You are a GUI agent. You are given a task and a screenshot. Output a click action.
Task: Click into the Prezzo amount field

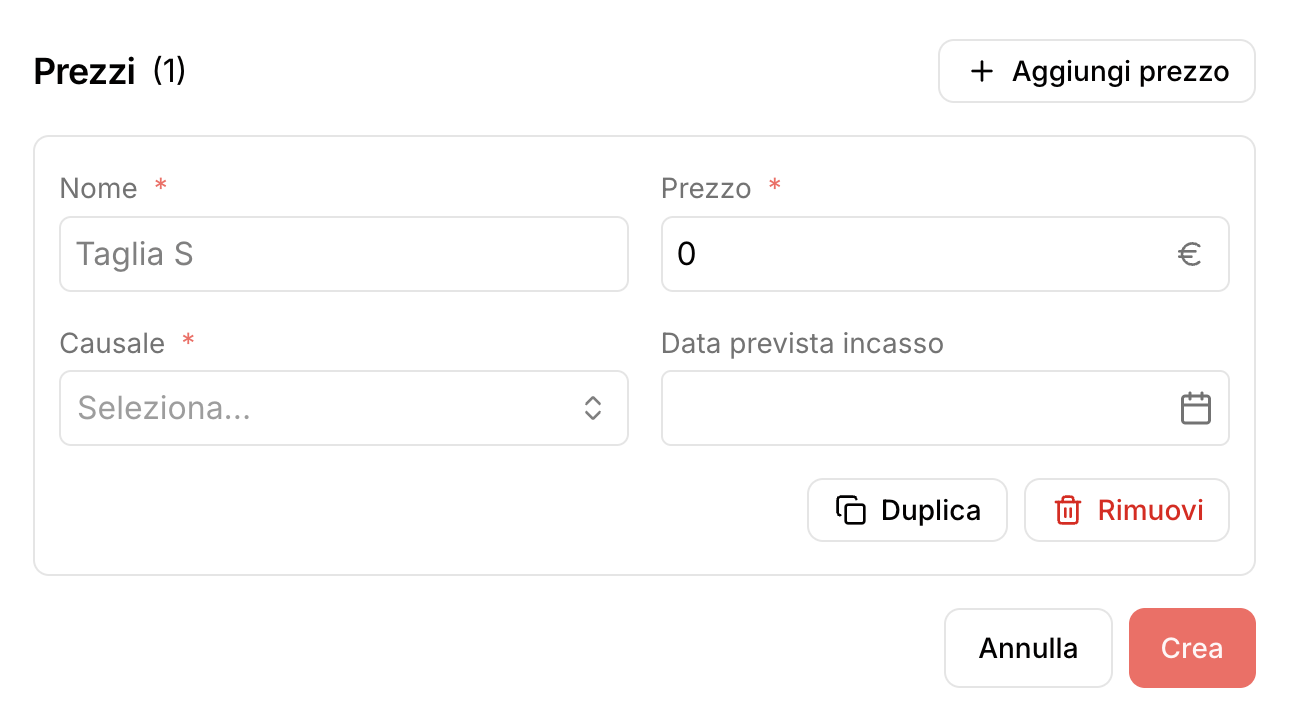click(945, 254)
